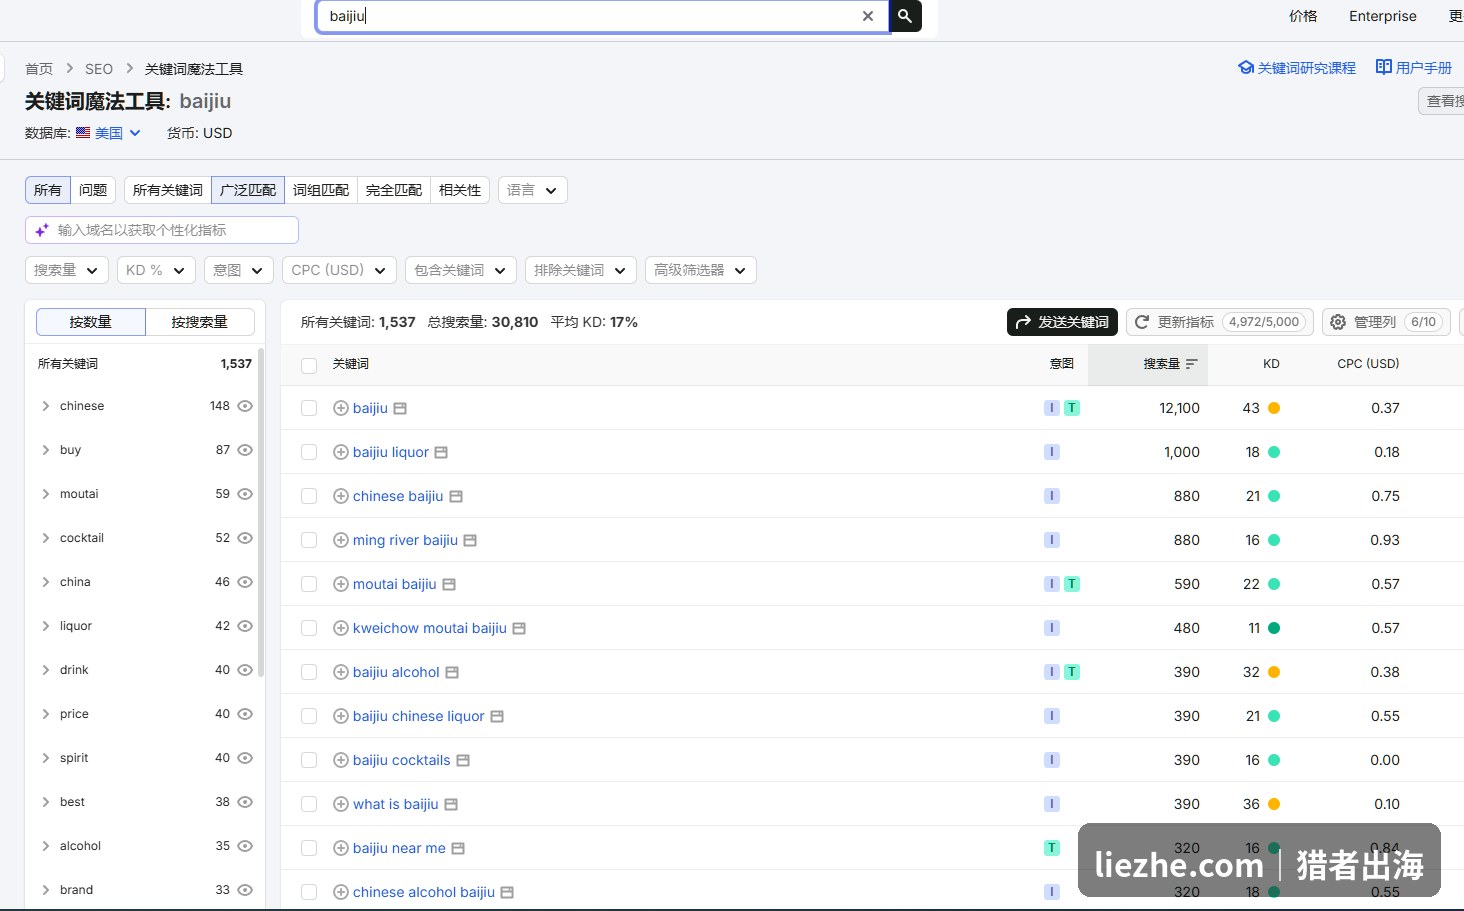
Task: Open SERP view icon for baijiu near me
Action: (x=458, y=848)
